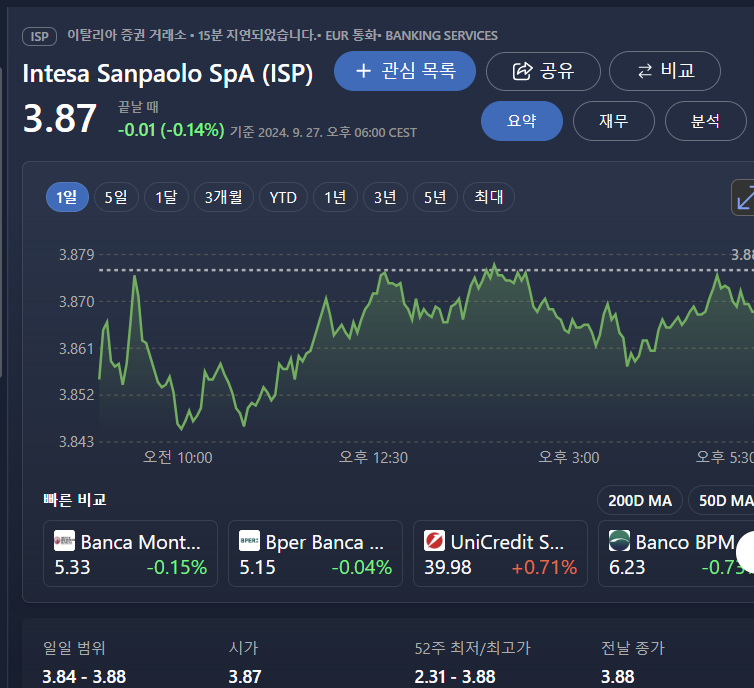The image size is (754, 688).
Task: Click the UniCredit red logo icon
Action: point(434,541)
